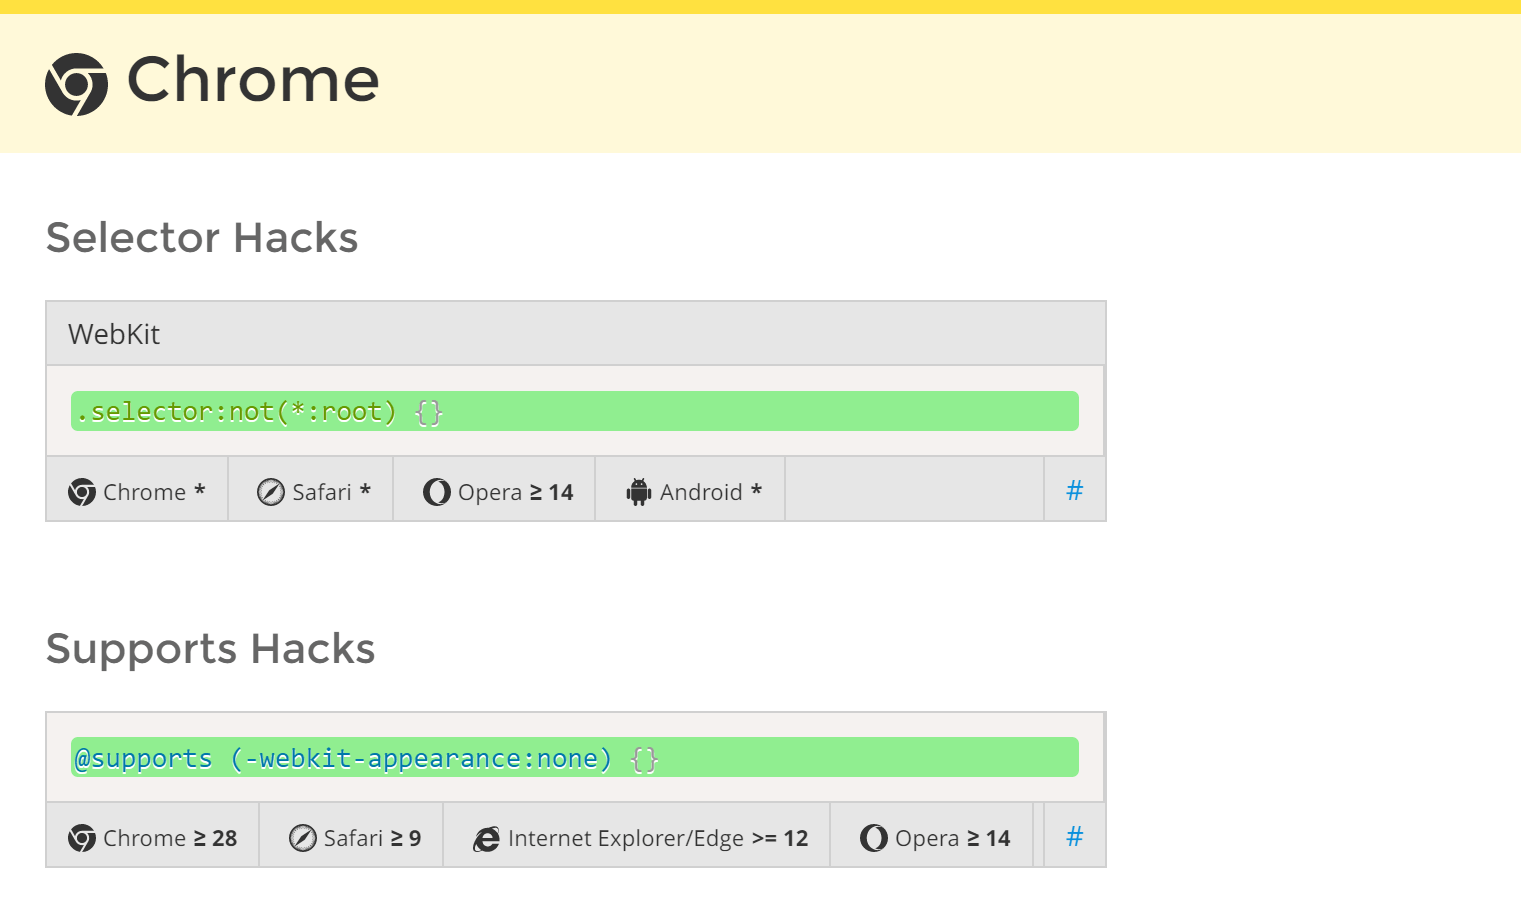Image resolution: width=1521 pixels, height=922 pixels.
Task: Click Opera icon in Supports hack row
Action: (874, 838)
